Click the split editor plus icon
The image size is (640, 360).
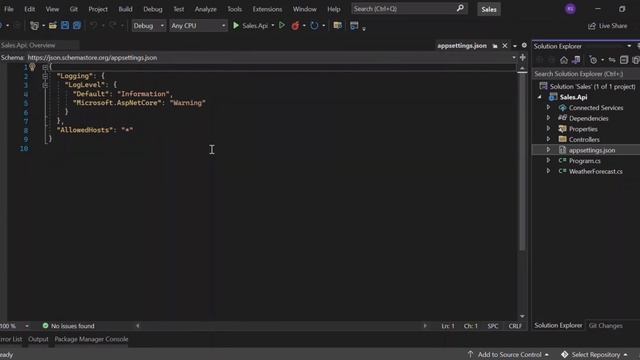coord(522,58)
